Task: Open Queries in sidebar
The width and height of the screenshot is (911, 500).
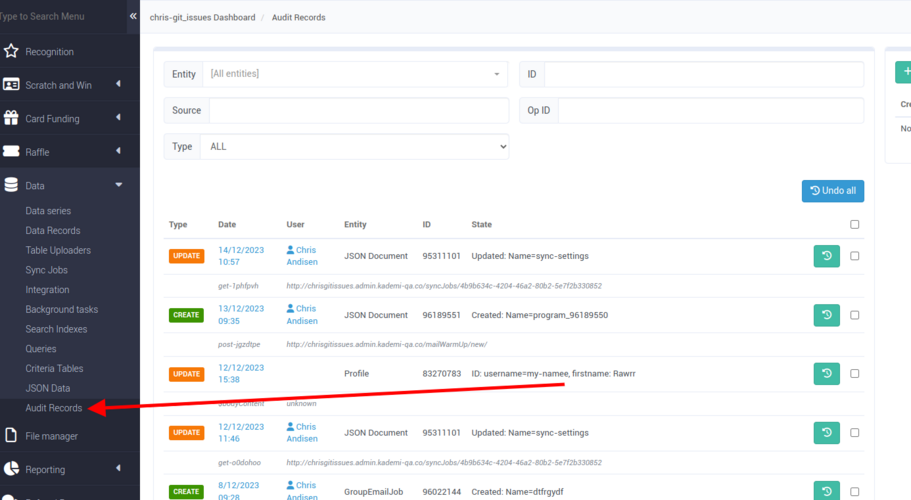Action: (41, 349)
